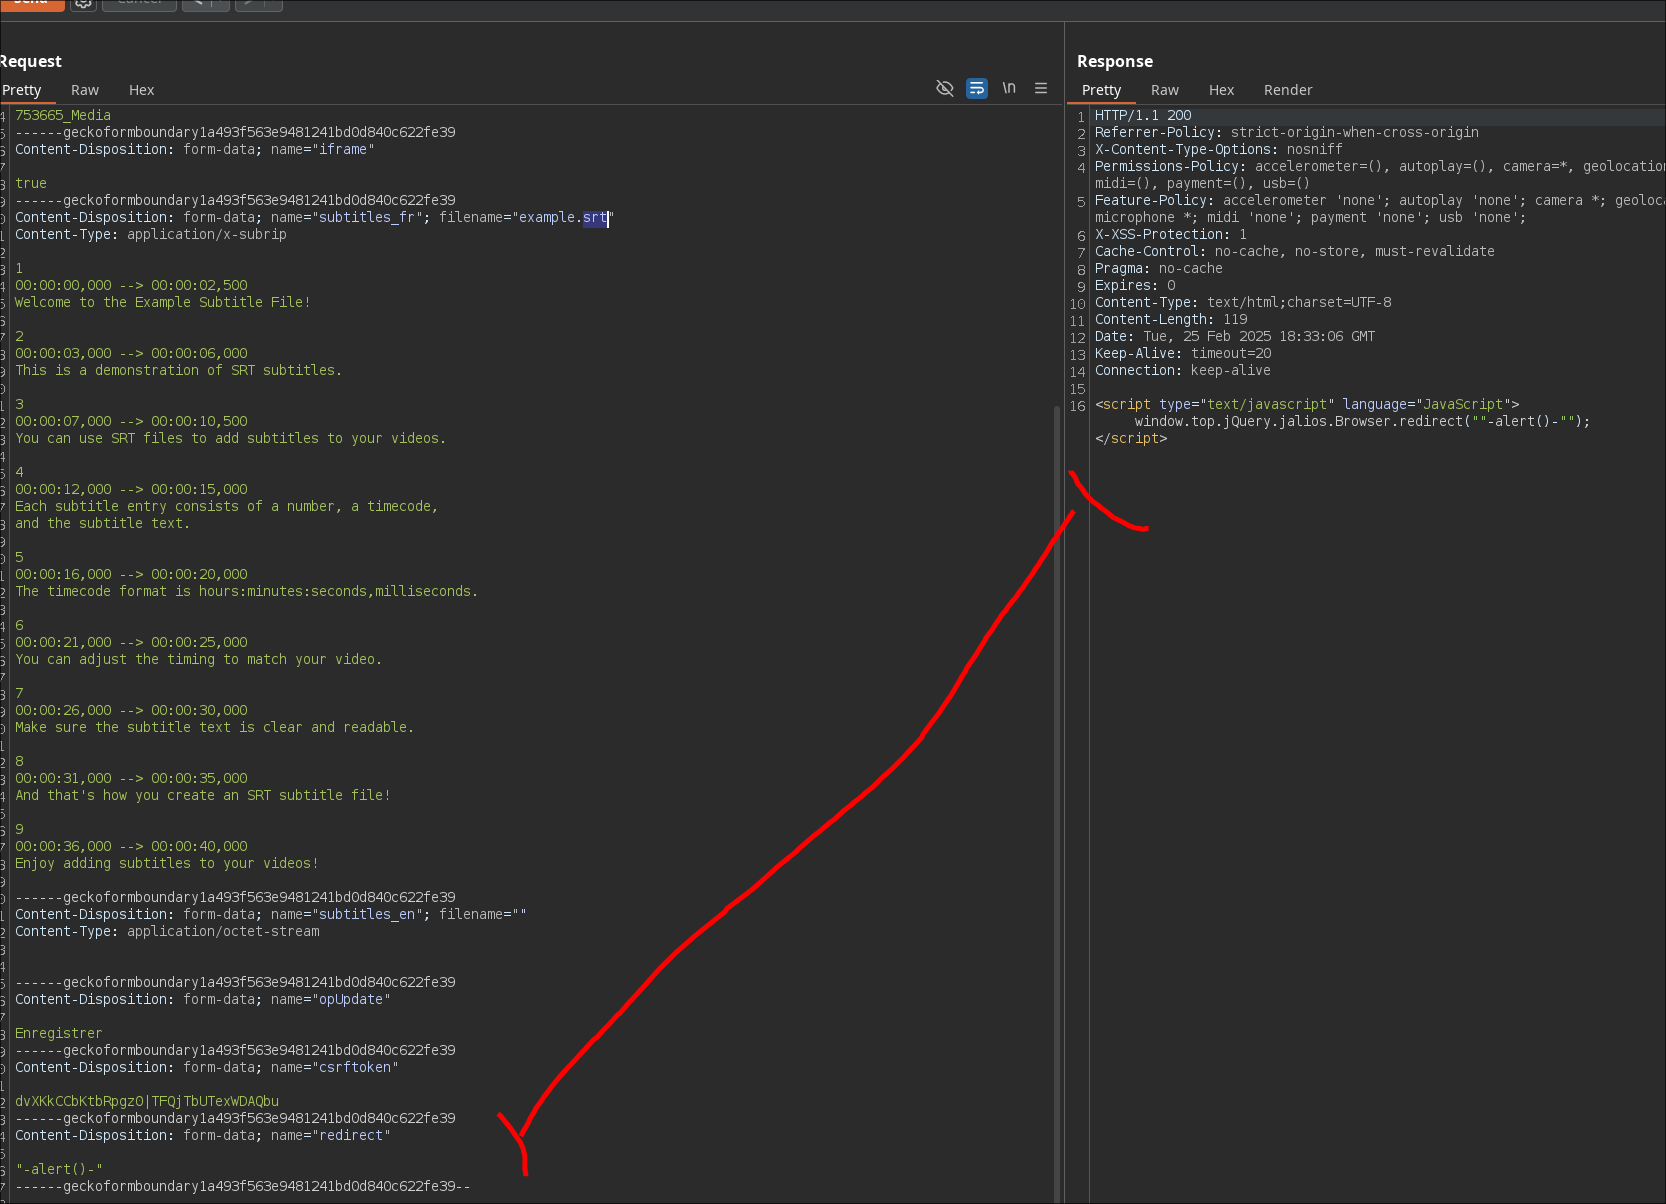Click "Welcome to the Example Subtitle File!" line

tap(163, 302)
